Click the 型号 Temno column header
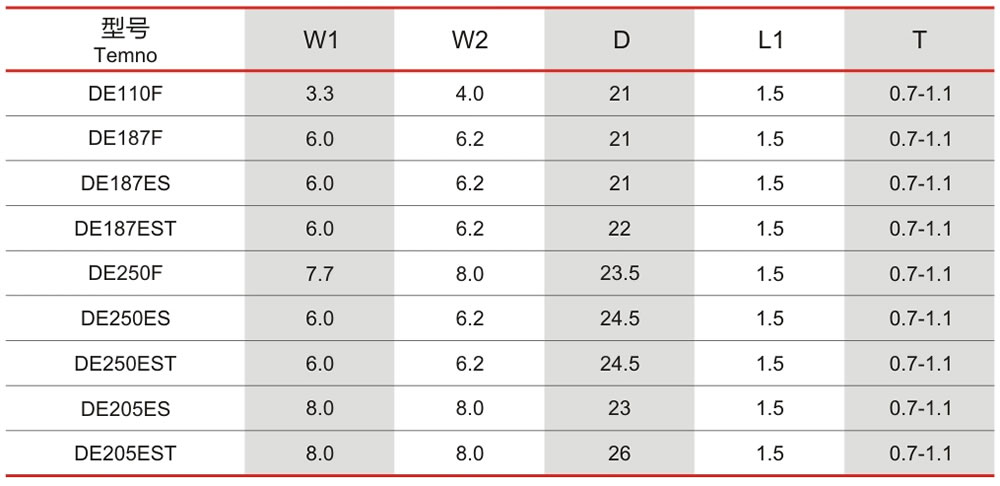Image resolution: width=1000 pixels, height=486 pixels. click(125, 40)
